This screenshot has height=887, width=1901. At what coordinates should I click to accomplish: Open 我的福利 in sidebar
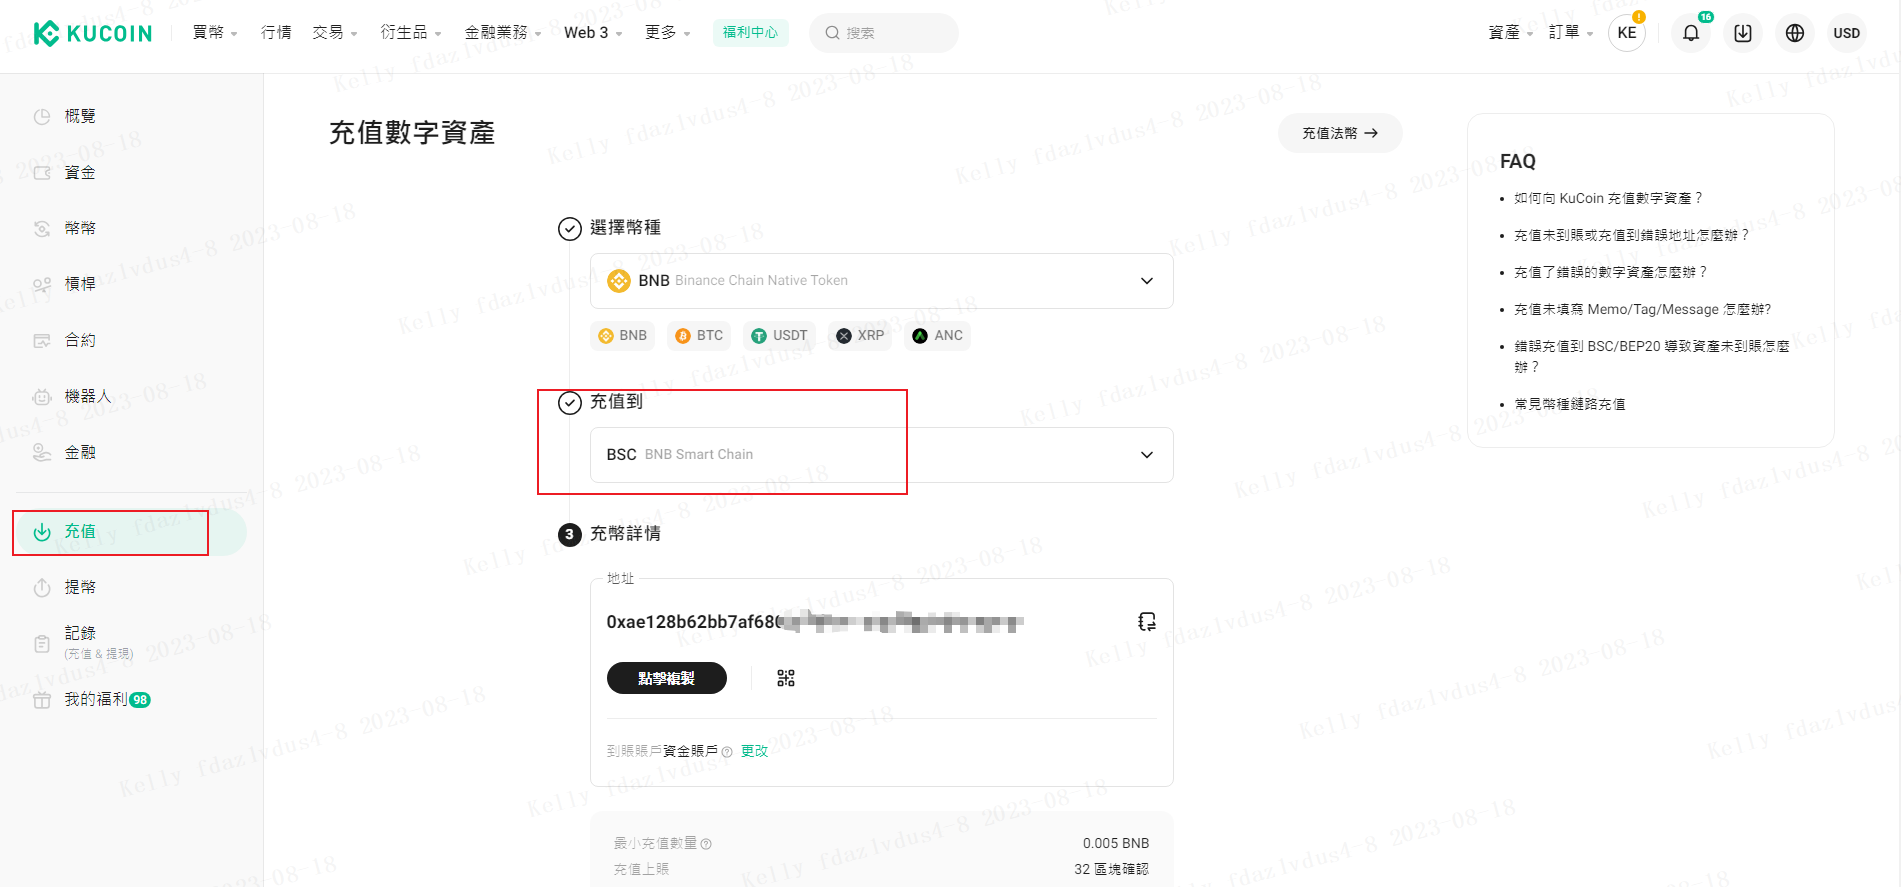92,699
